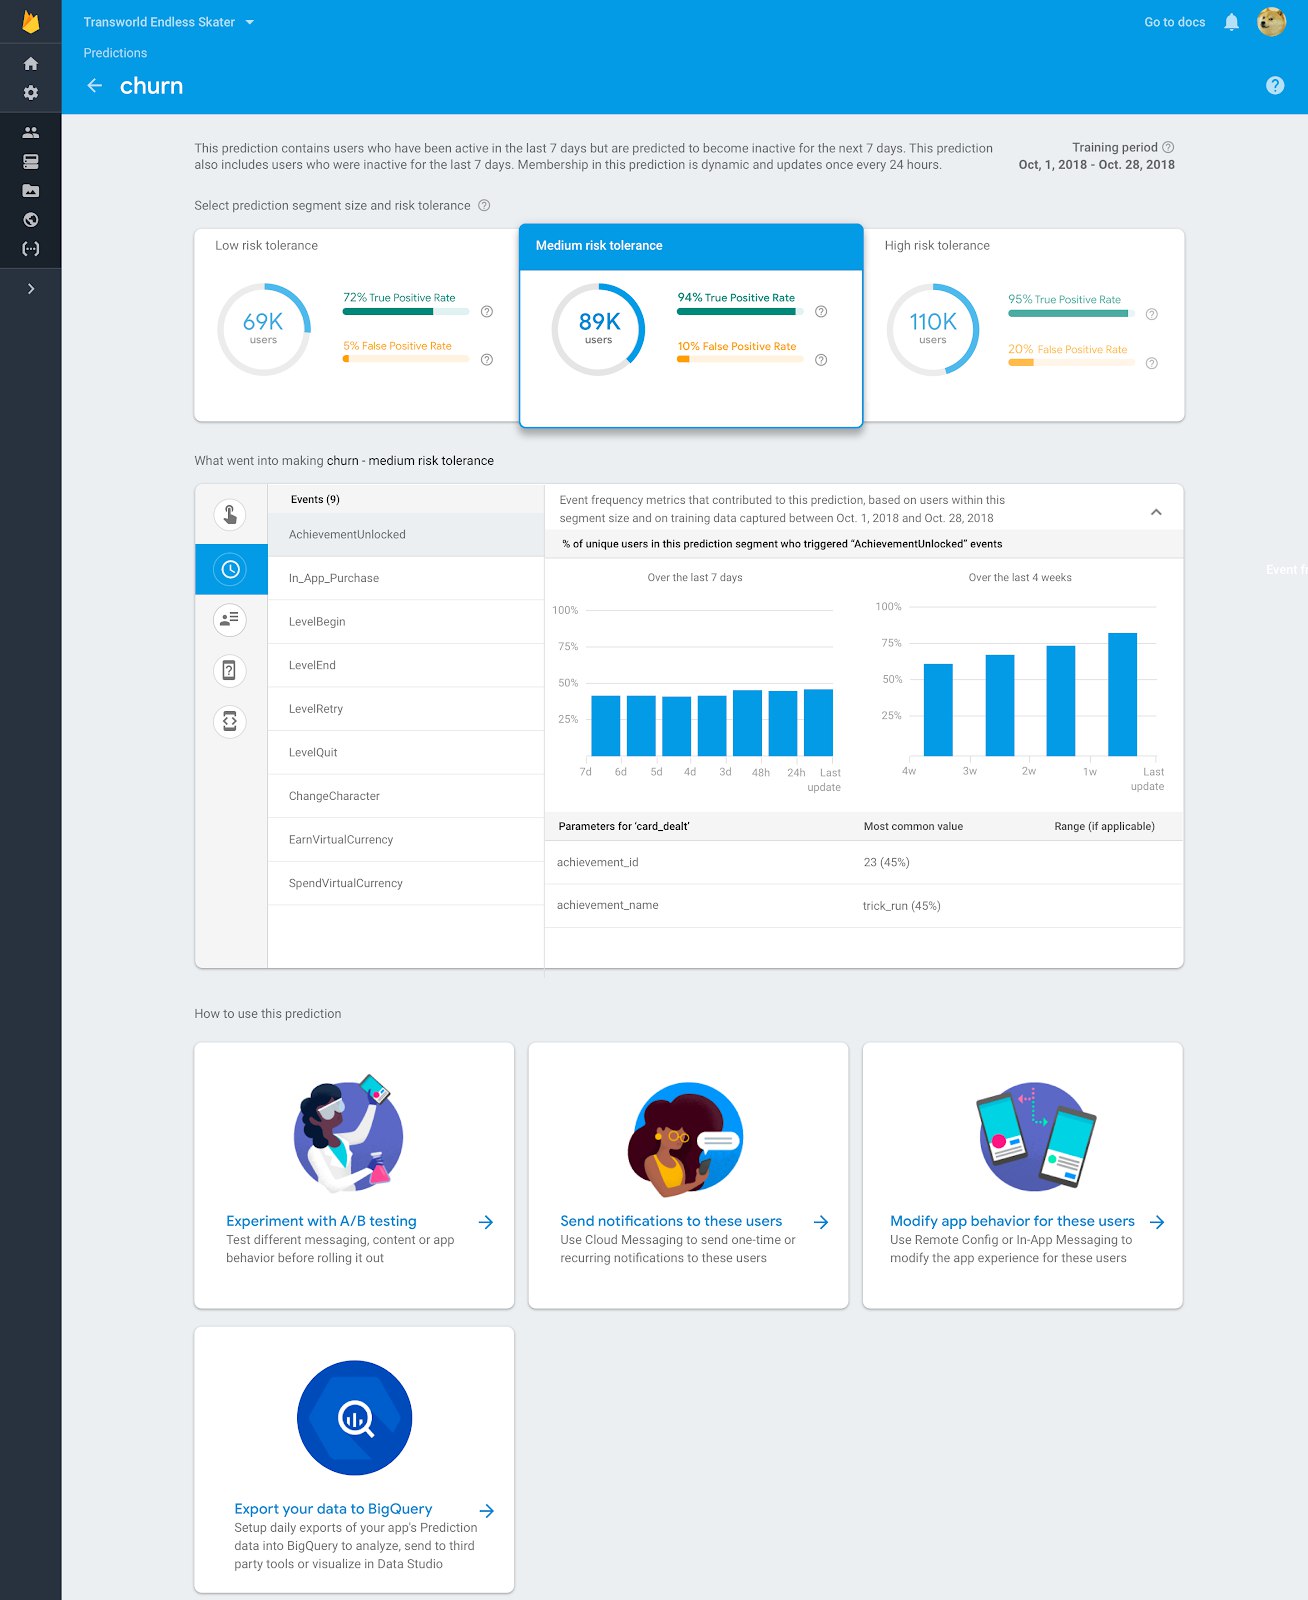The width and height of the screenshot is (1308, 1600).
Task: Click help icon for 72% True Positive Rate
Action: click(487, 312)
